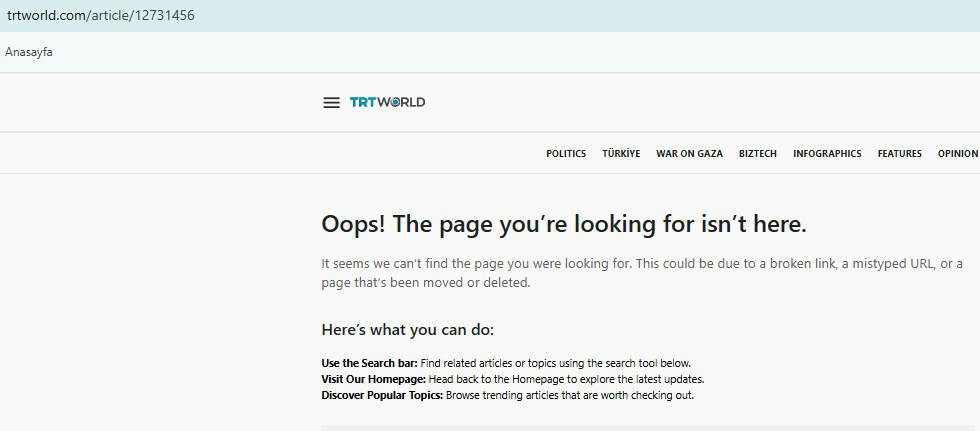This screenshot has width=980, height=431.
Task: Click the "Discover Popular Topics:" label
Action: [381, 395]
